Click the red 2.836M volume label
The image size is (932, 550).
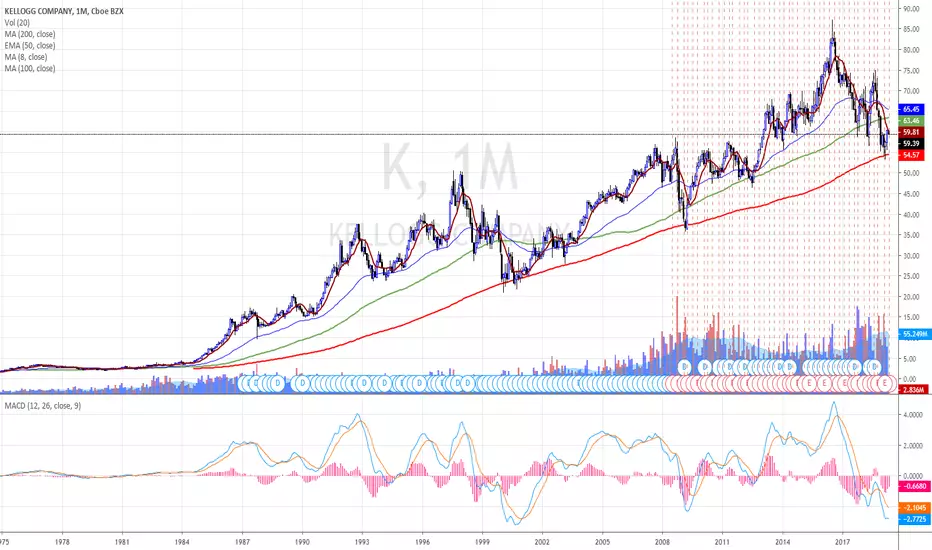point(913,389)
